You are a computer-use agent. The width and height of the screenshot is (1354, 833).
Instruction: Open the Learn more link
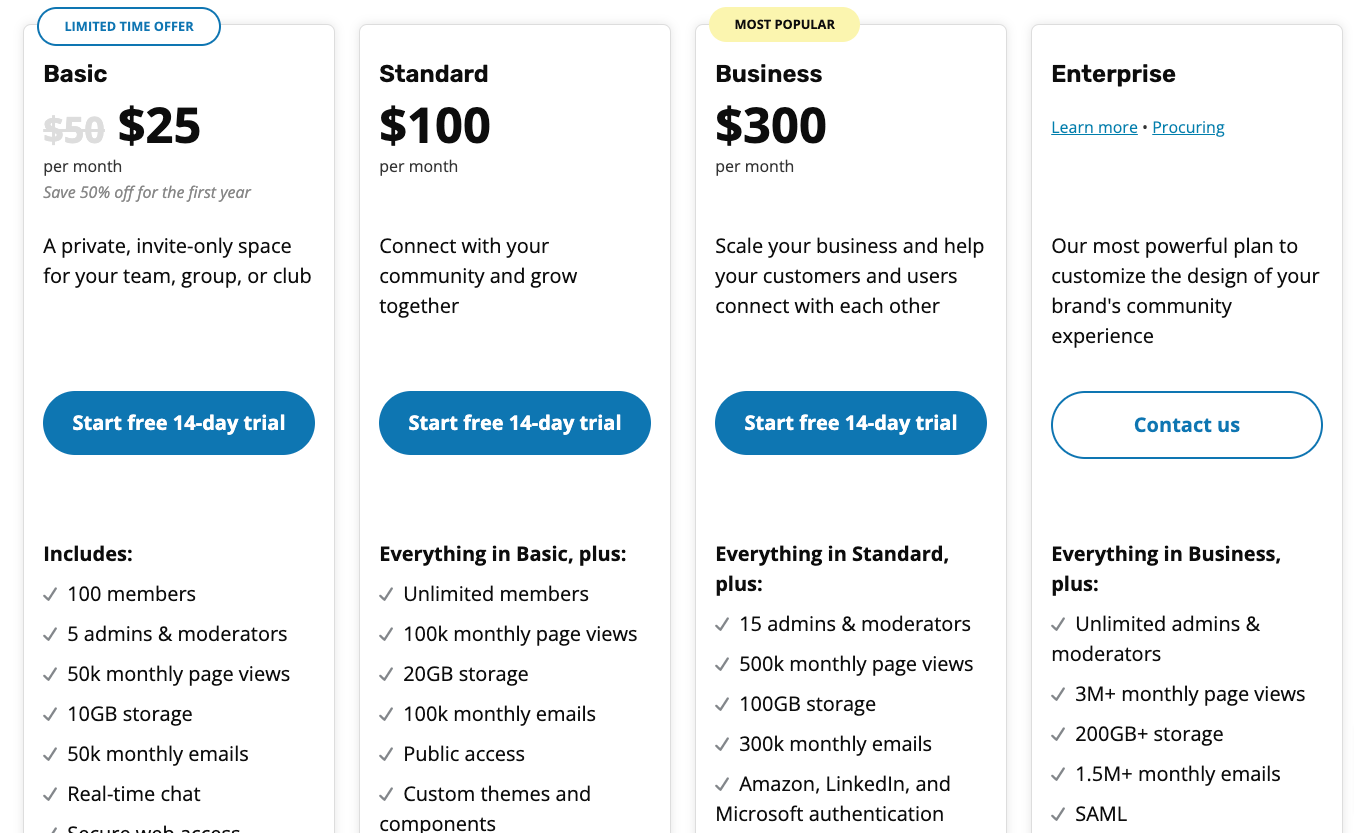[1094, 127]
